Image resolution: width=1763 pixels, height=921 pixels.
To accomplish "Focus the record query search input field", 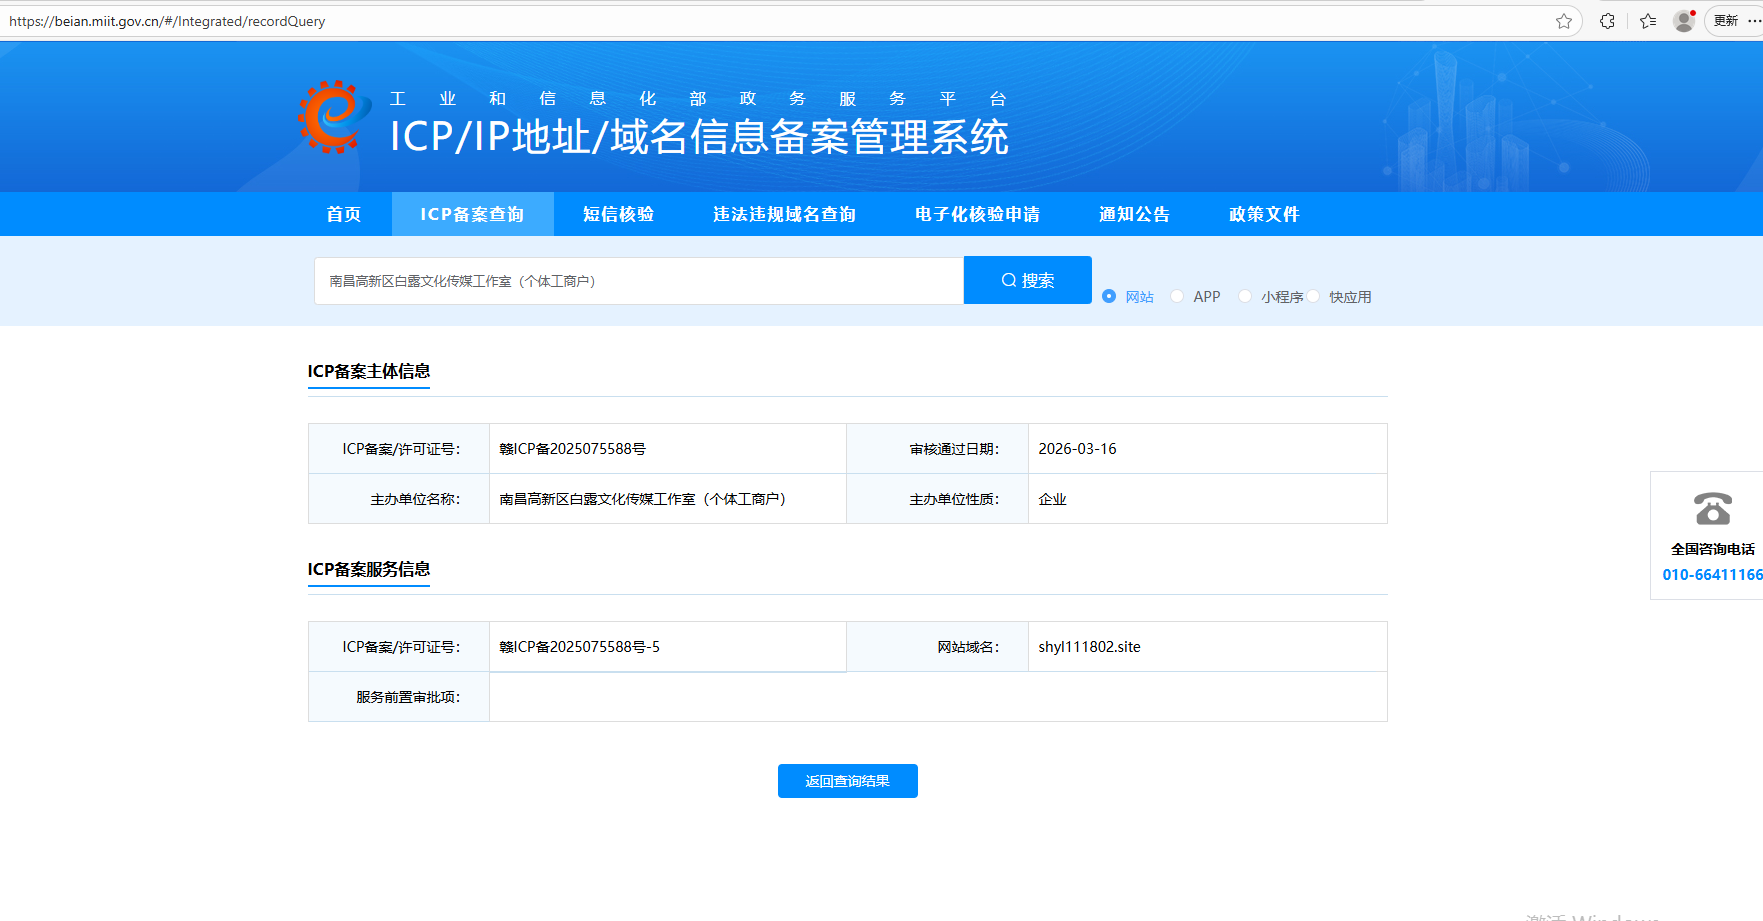I will tap(639, 281).
